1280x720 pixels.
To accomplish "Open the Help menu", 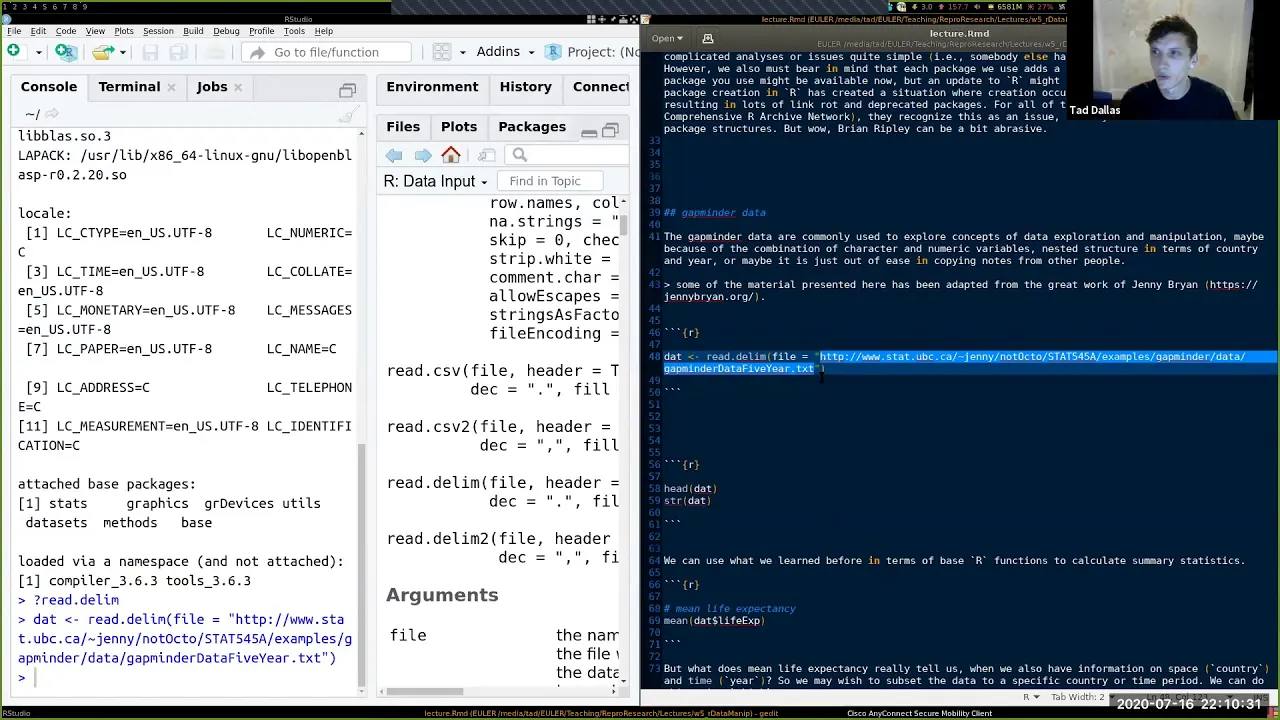I will click(x=324, y=31).
